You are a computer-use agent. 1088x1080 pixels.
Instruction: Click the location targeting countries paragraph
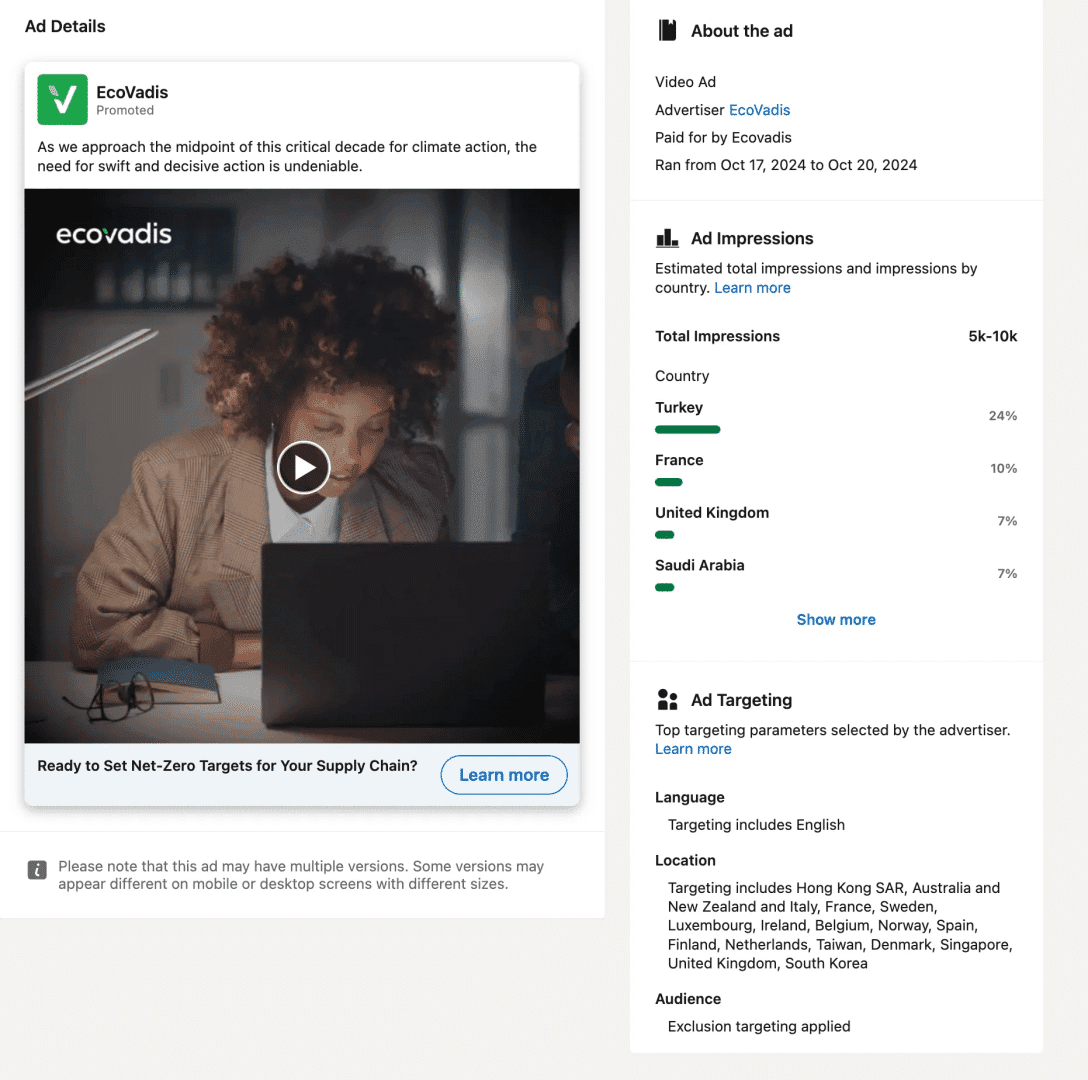[x=840, y=925]
